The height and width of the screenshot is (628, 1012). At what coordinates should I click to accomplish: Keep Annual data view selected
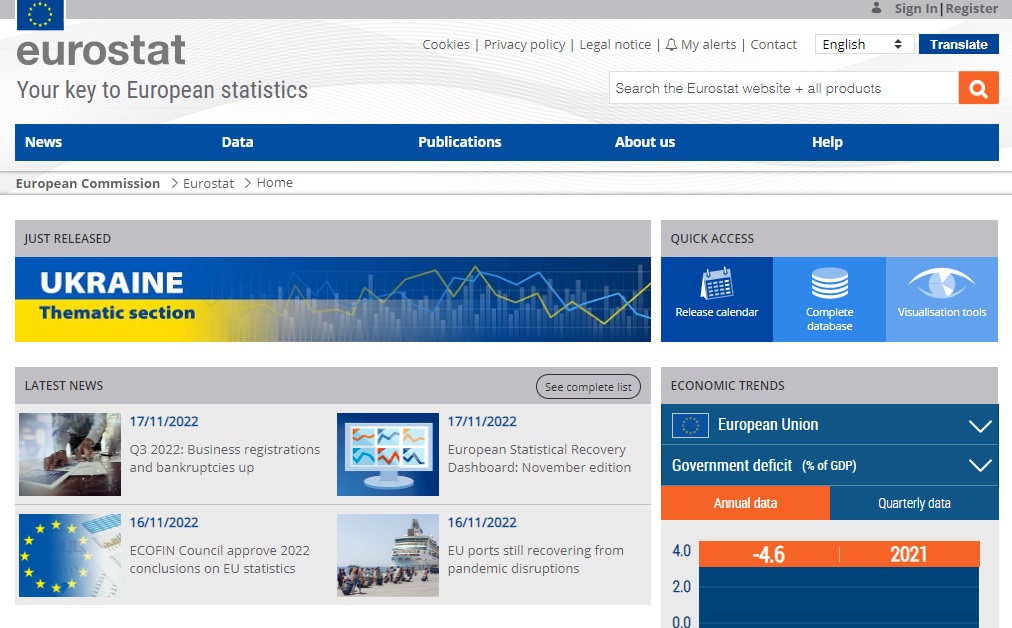pos(745,503)
